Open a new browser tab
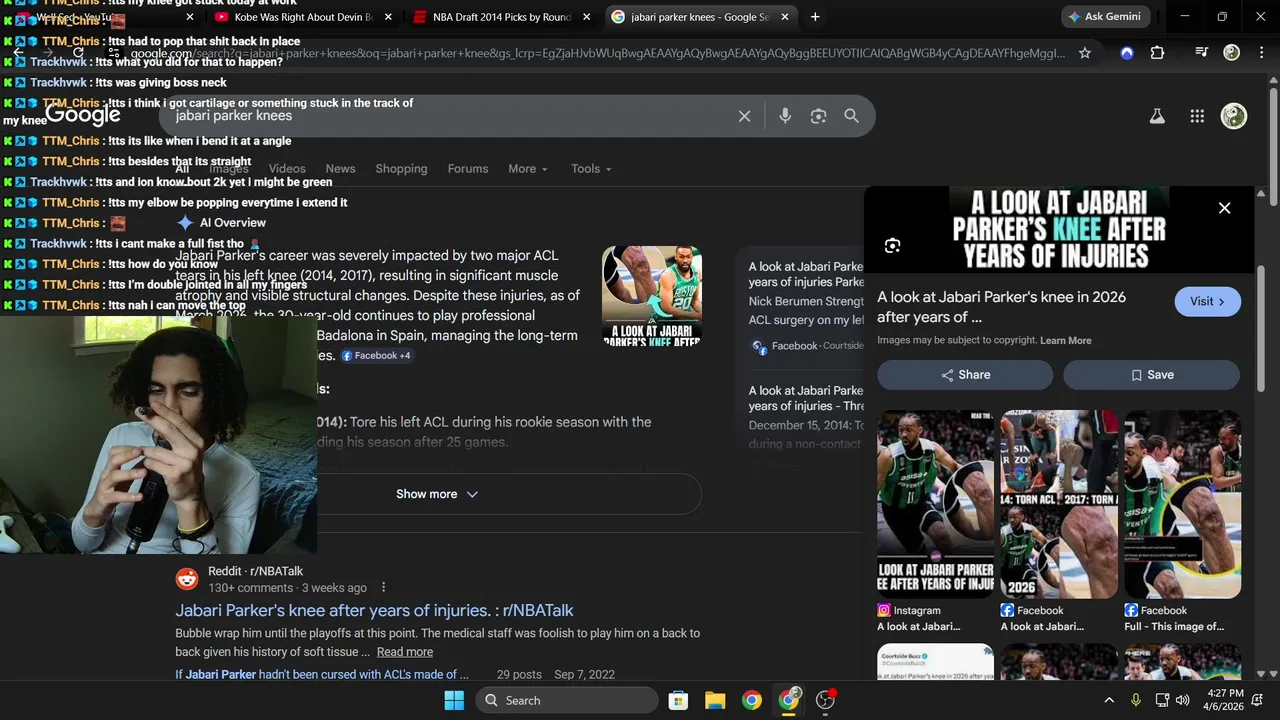Image resolution: width=1280 pixels, height=720 pixels. tap(815, 17)
